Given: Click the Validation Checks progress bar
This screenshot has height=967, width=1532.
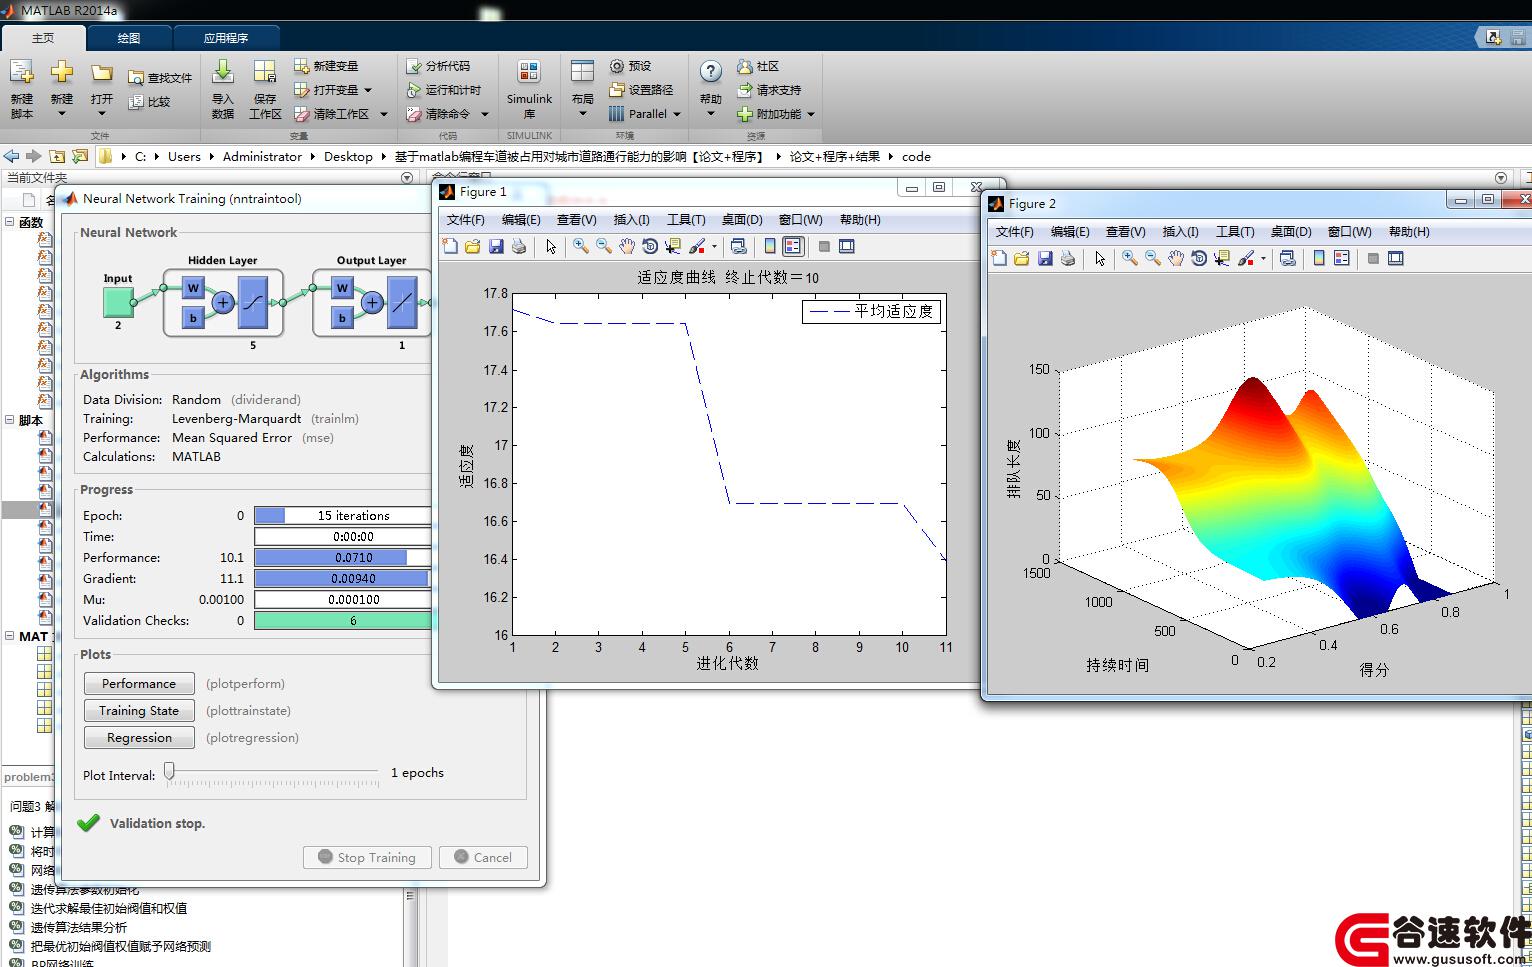Looking at the screenshot, I should point(343,621).
